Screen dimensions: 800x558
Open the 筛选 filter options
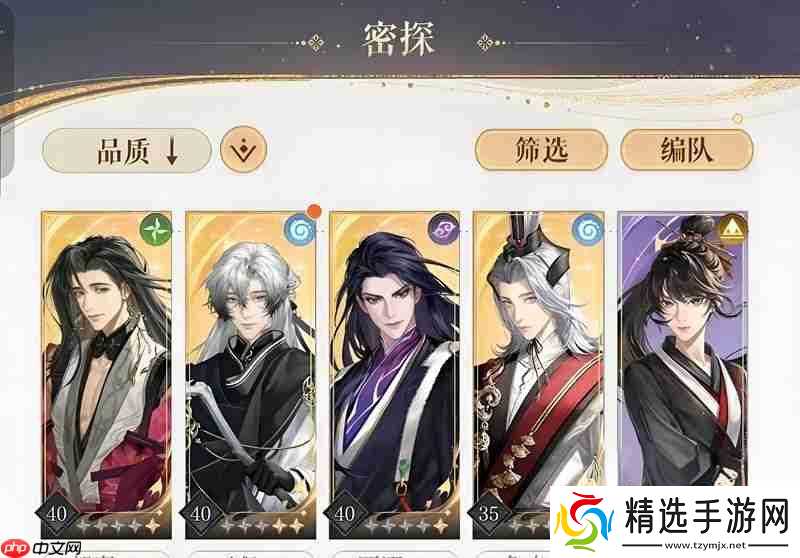(x=541, y=149)
